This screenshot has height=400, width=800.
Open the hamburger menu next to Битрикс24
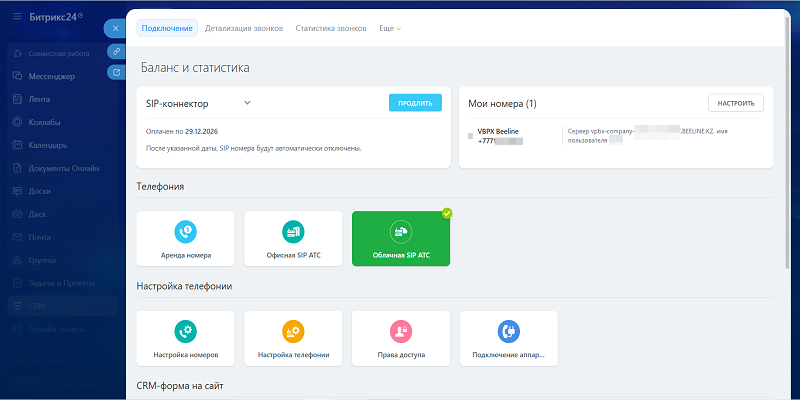coord(17,16)
